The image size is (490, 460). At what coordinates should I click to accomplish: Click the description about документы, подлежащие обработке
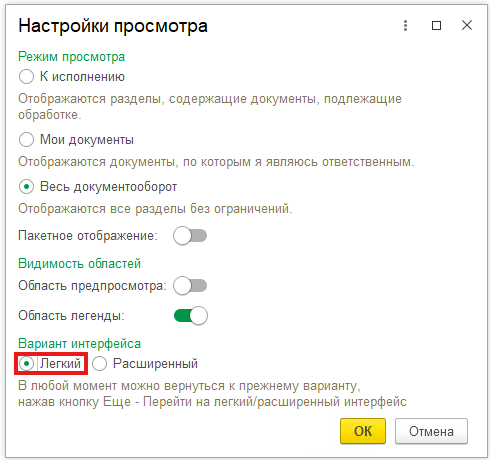(x=210, y=107)
